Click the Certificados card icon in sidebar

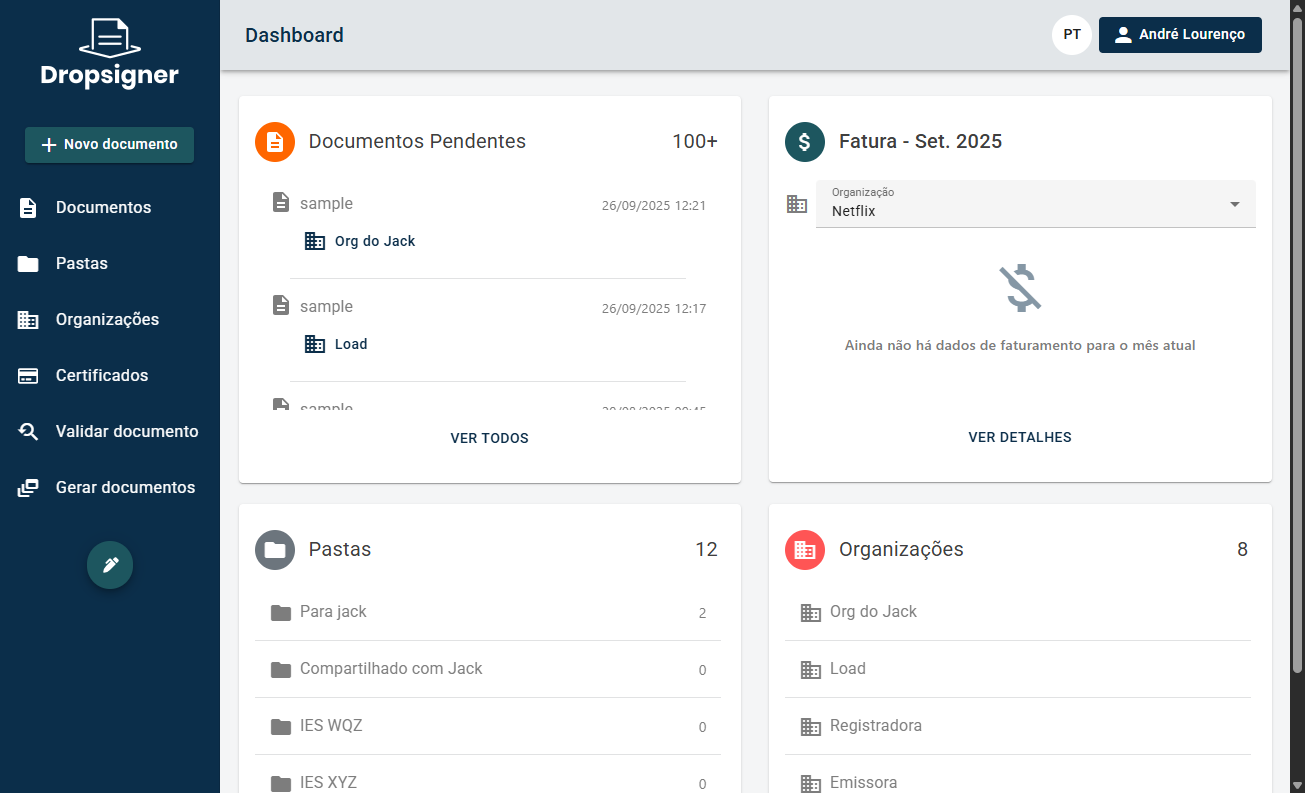28,376
